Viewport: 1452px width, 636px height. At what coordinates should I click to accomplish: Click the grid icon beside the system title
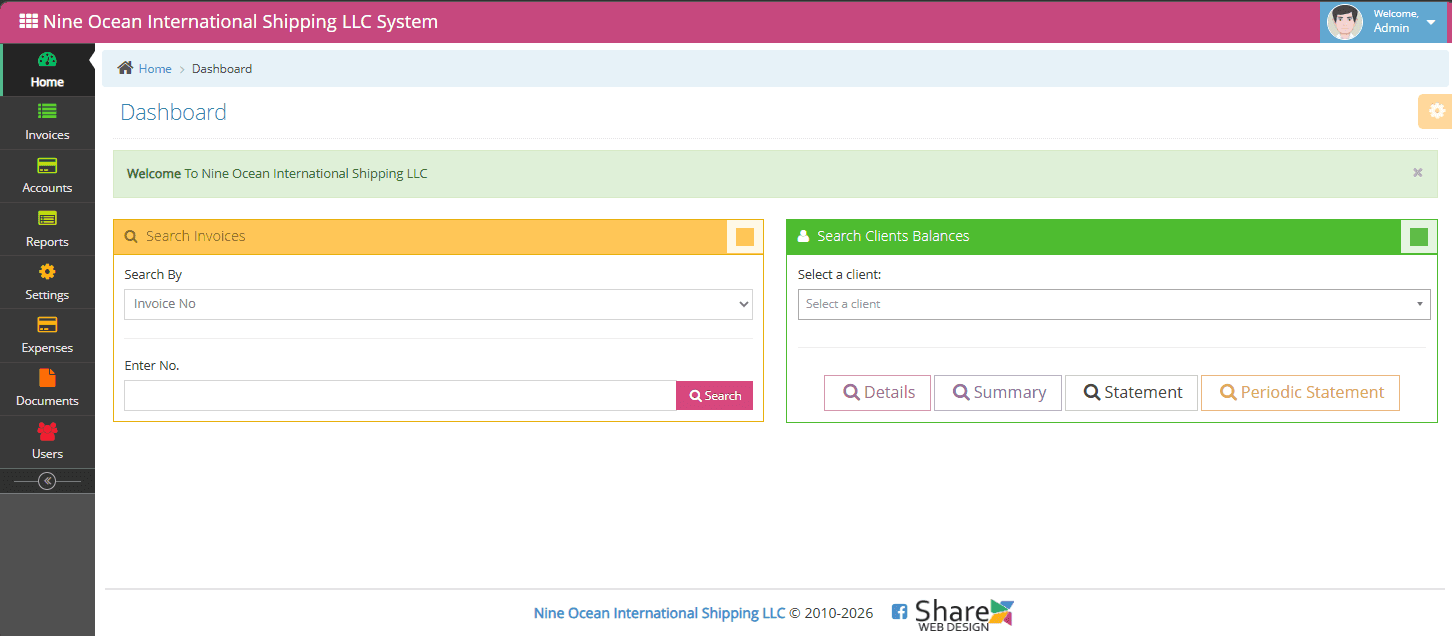pyautogui.click(x=29, y=21)
